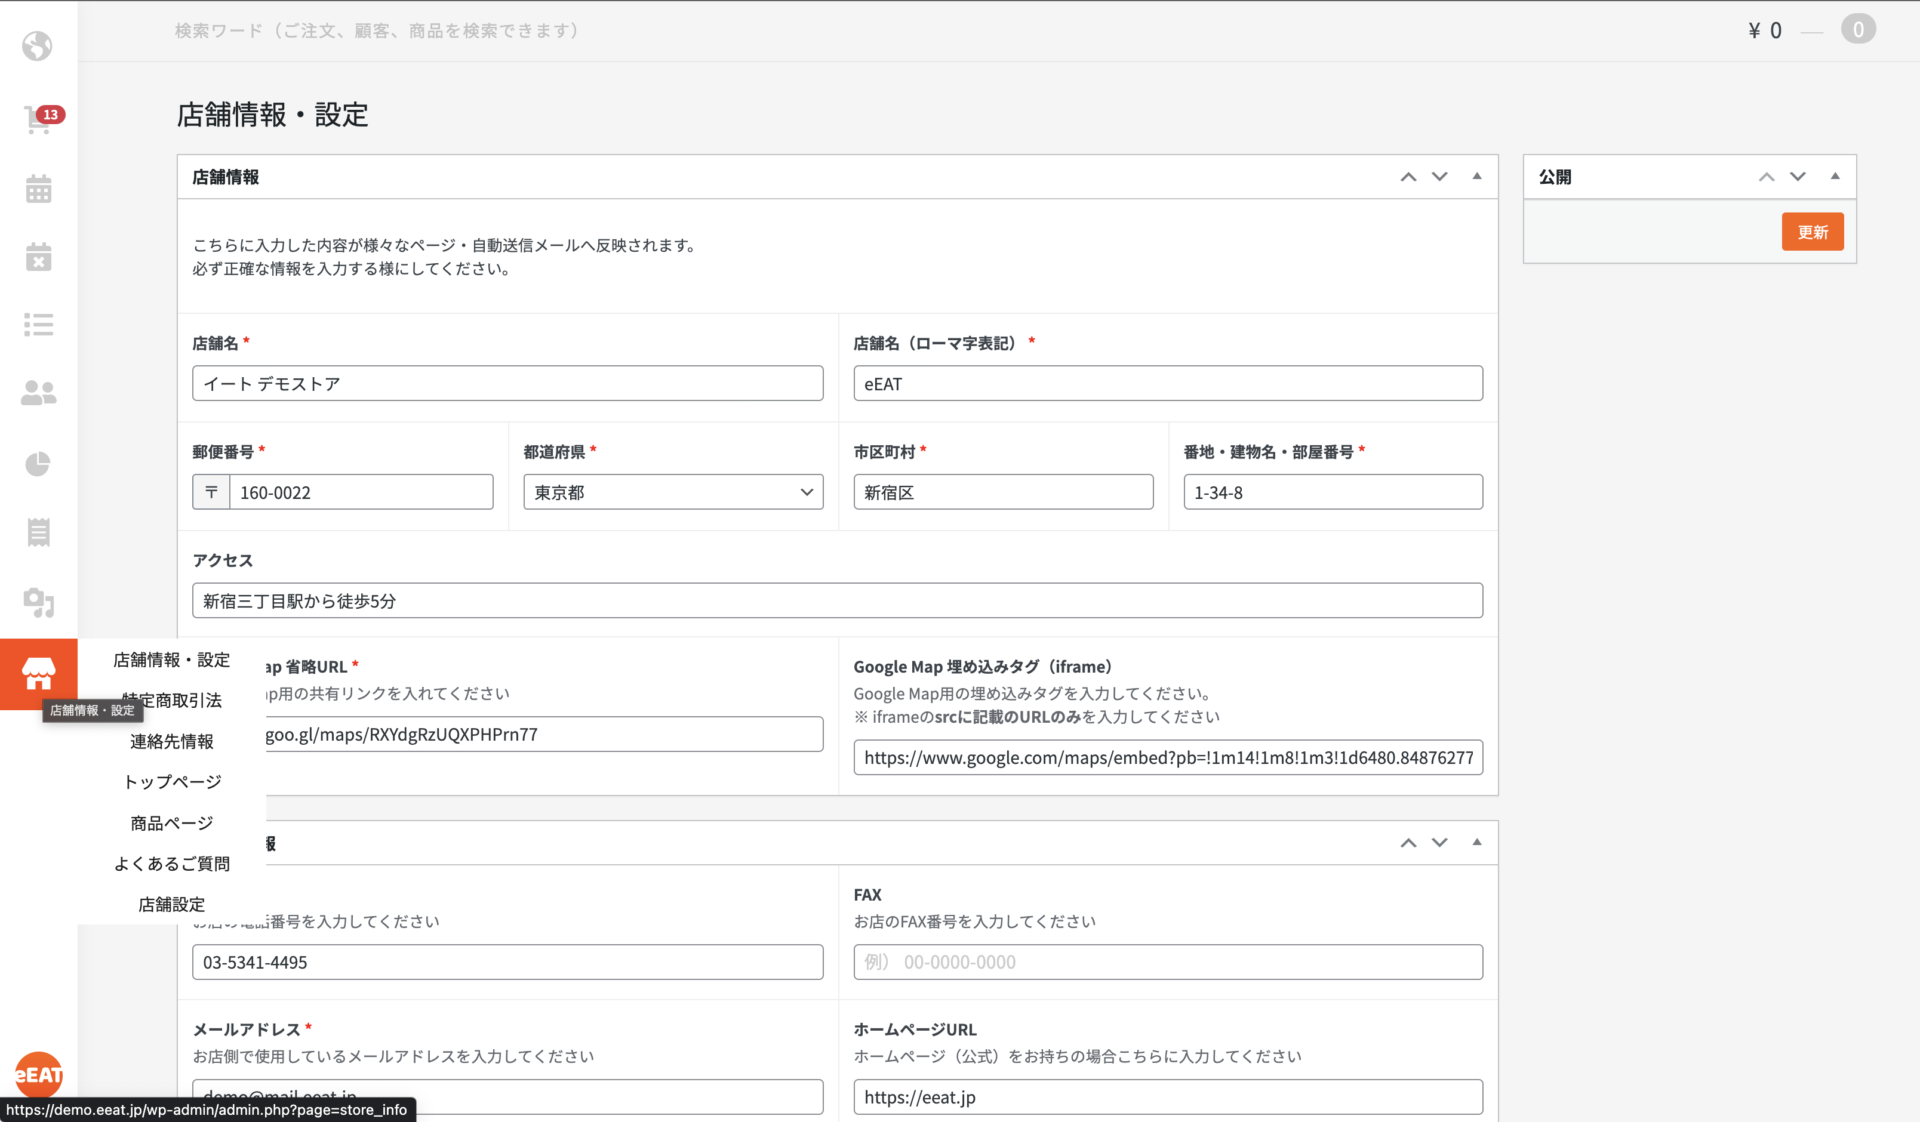Open the calendar grid icon

point(38,189)
